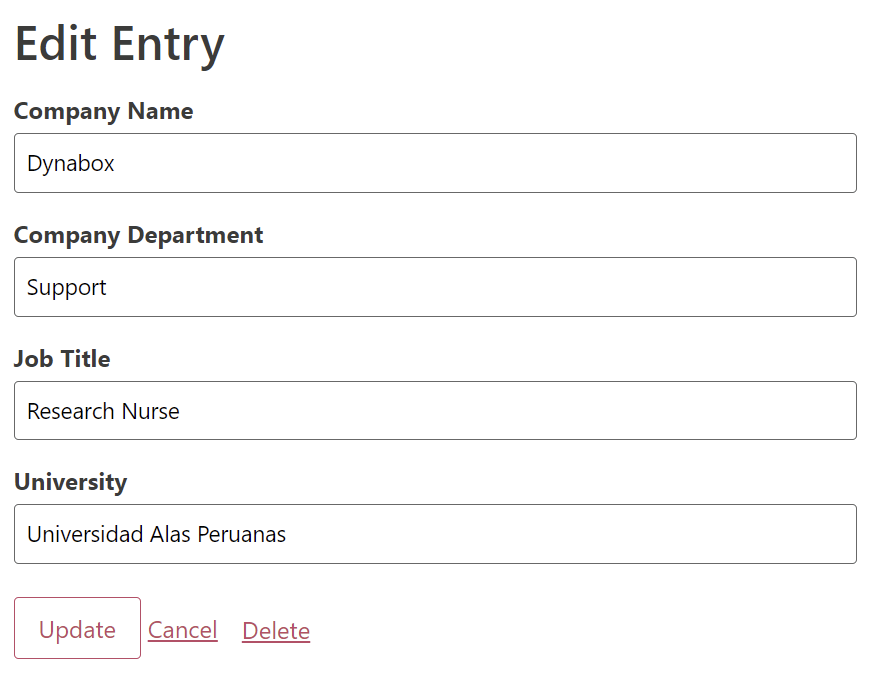
Task: Focus the Company Department text box
Action: tap(435, 287)
